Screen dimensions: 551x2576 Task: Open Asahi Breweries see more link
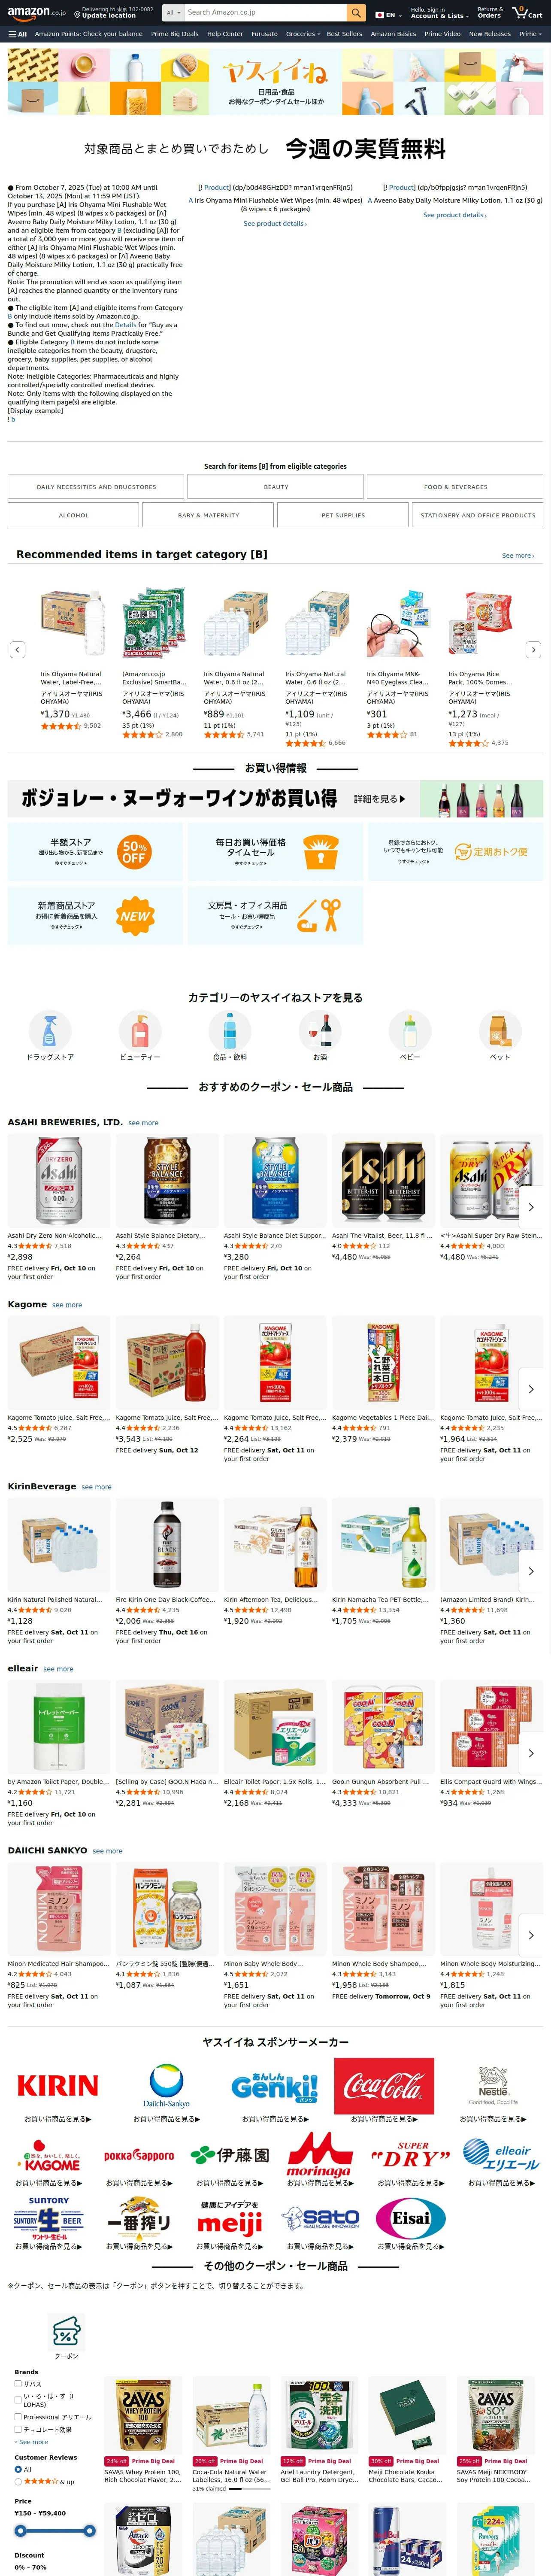point(143,1123)
